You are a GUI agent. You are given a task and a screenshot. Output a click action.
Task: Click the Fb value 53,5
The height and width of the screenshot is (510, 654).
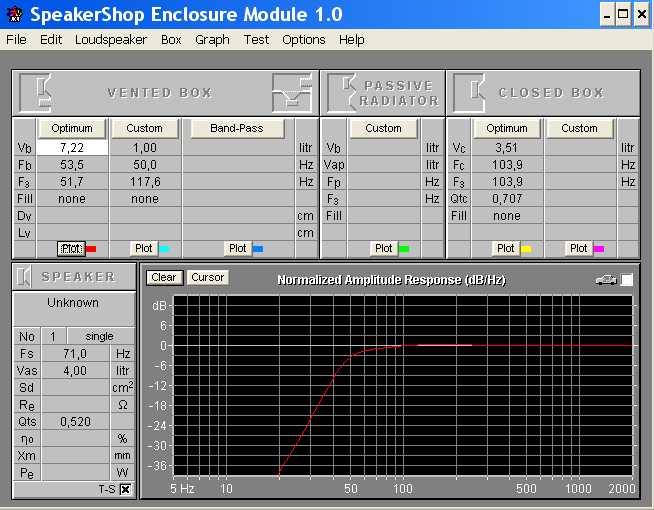coord(72,165)
